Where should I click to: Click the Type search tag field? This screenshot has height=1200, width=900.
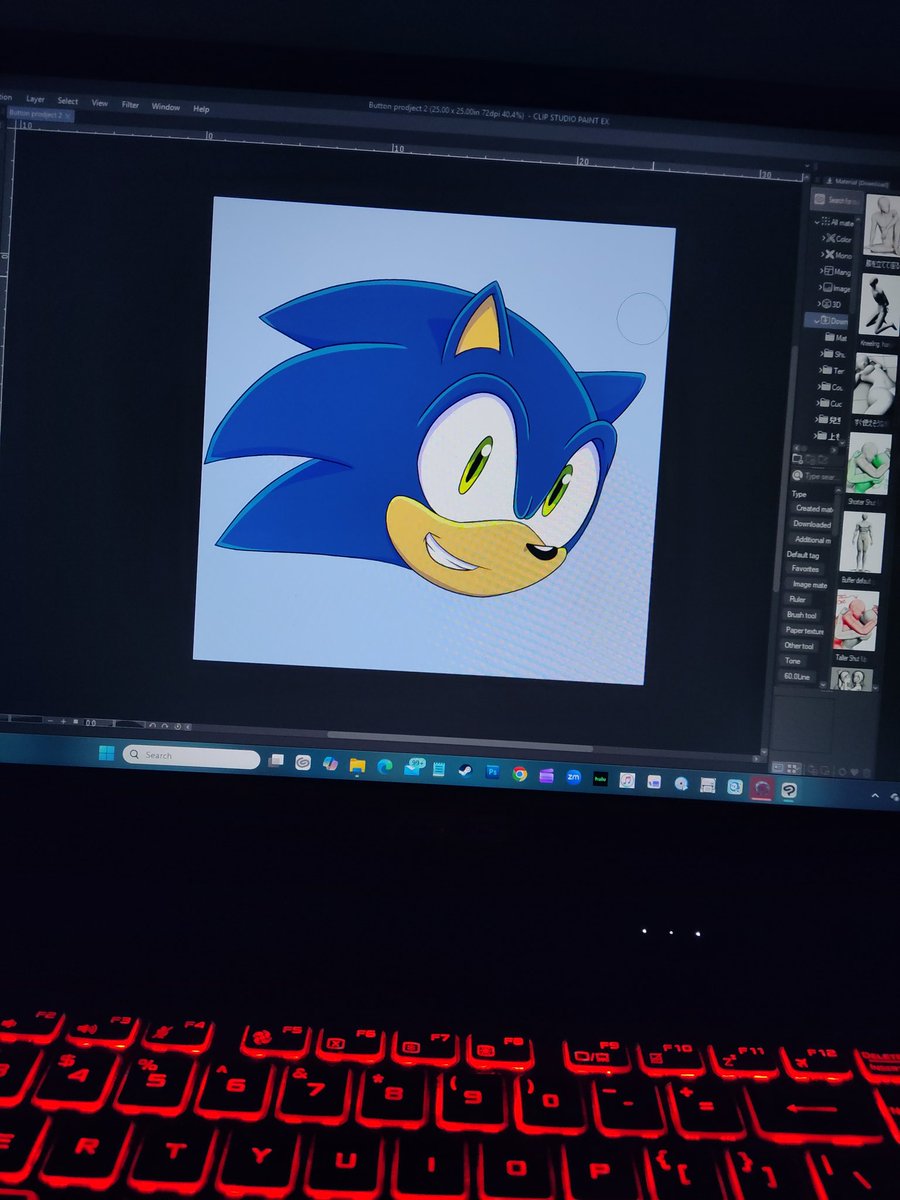pos(819,476)
